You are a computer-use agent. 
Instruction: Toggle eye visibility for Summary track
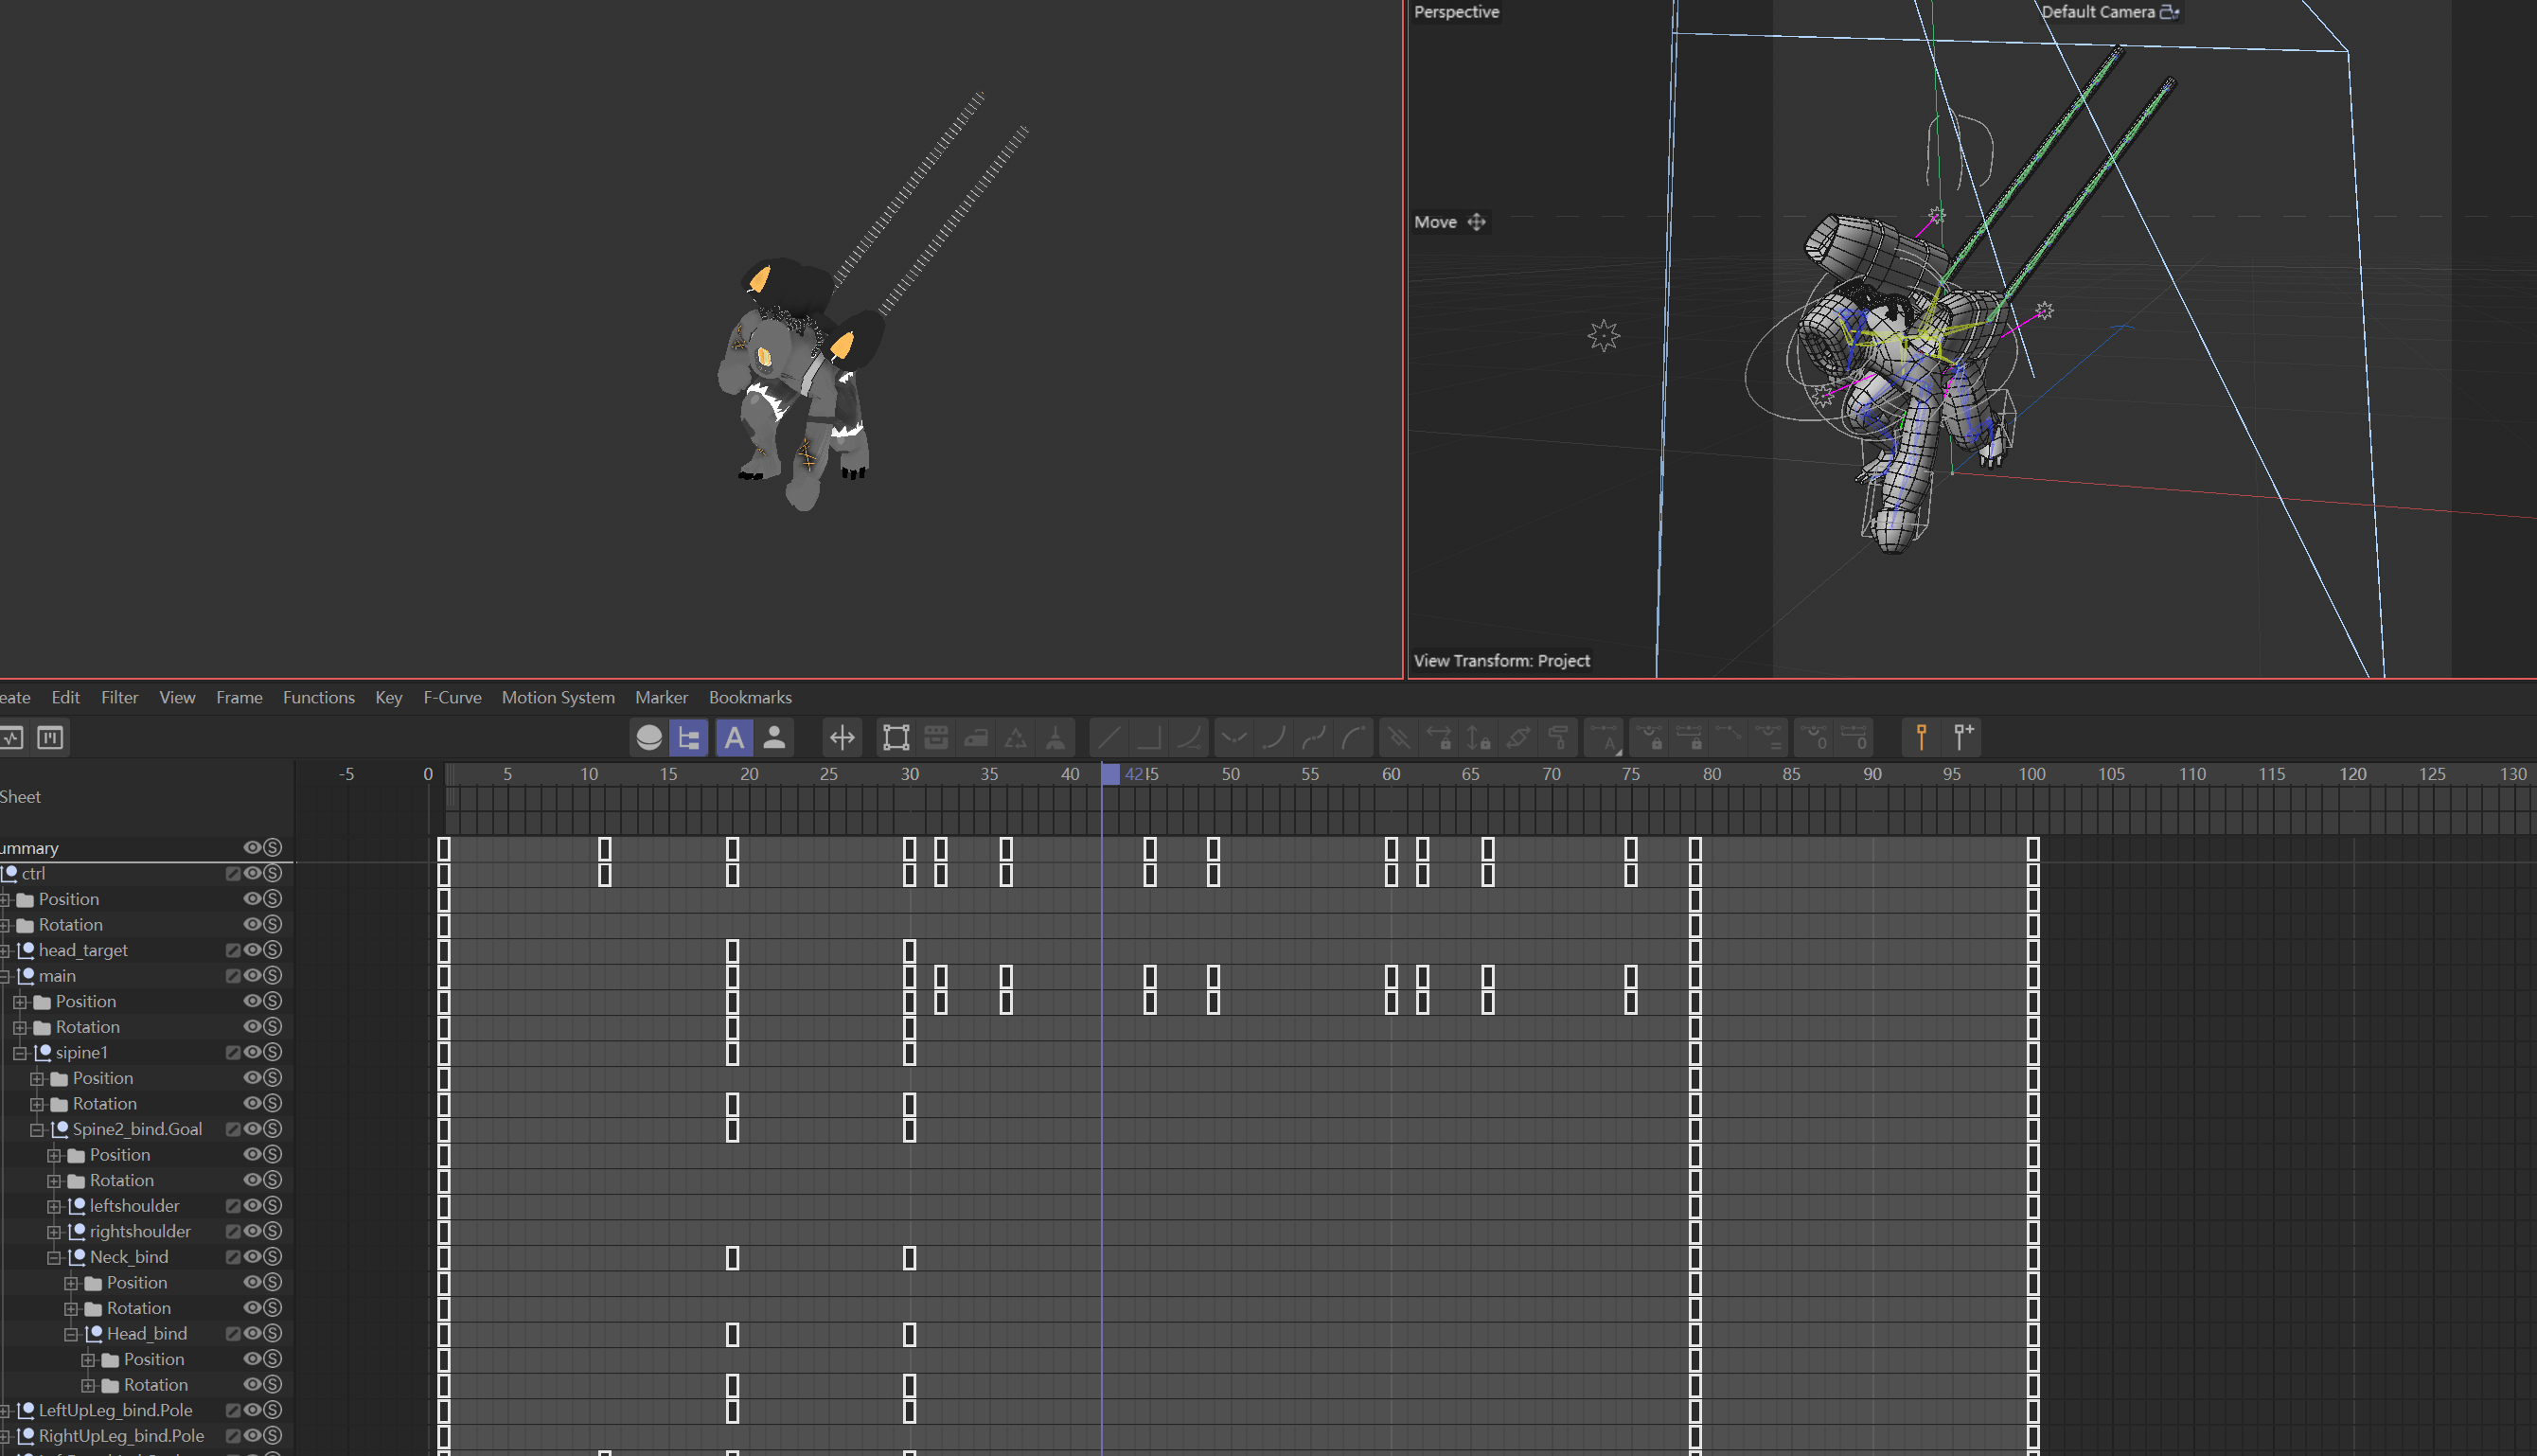pyautogui.click(x=252, y=847)
